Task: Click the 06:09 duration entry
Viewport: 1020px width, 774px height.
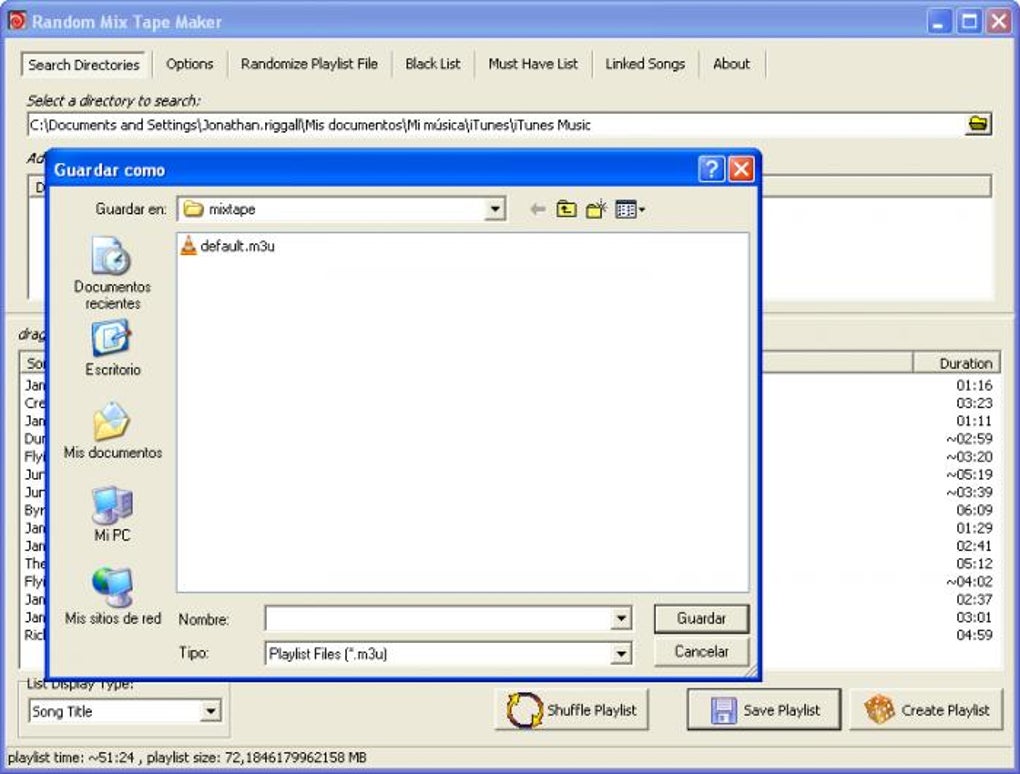Action: click(x=974, y=510)
